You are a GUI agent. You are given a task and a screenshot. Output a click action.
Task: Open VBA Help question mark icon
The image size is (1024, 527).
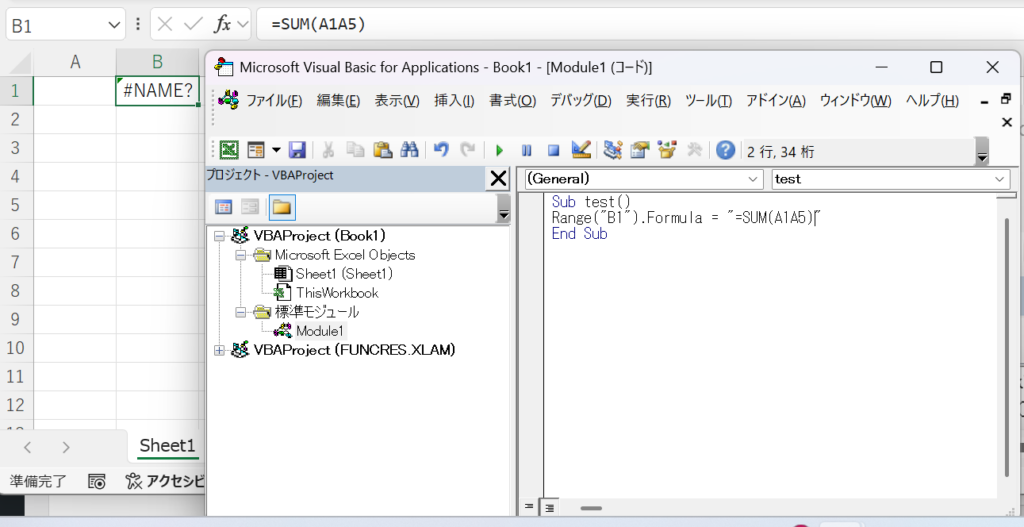tap(725, 151)
